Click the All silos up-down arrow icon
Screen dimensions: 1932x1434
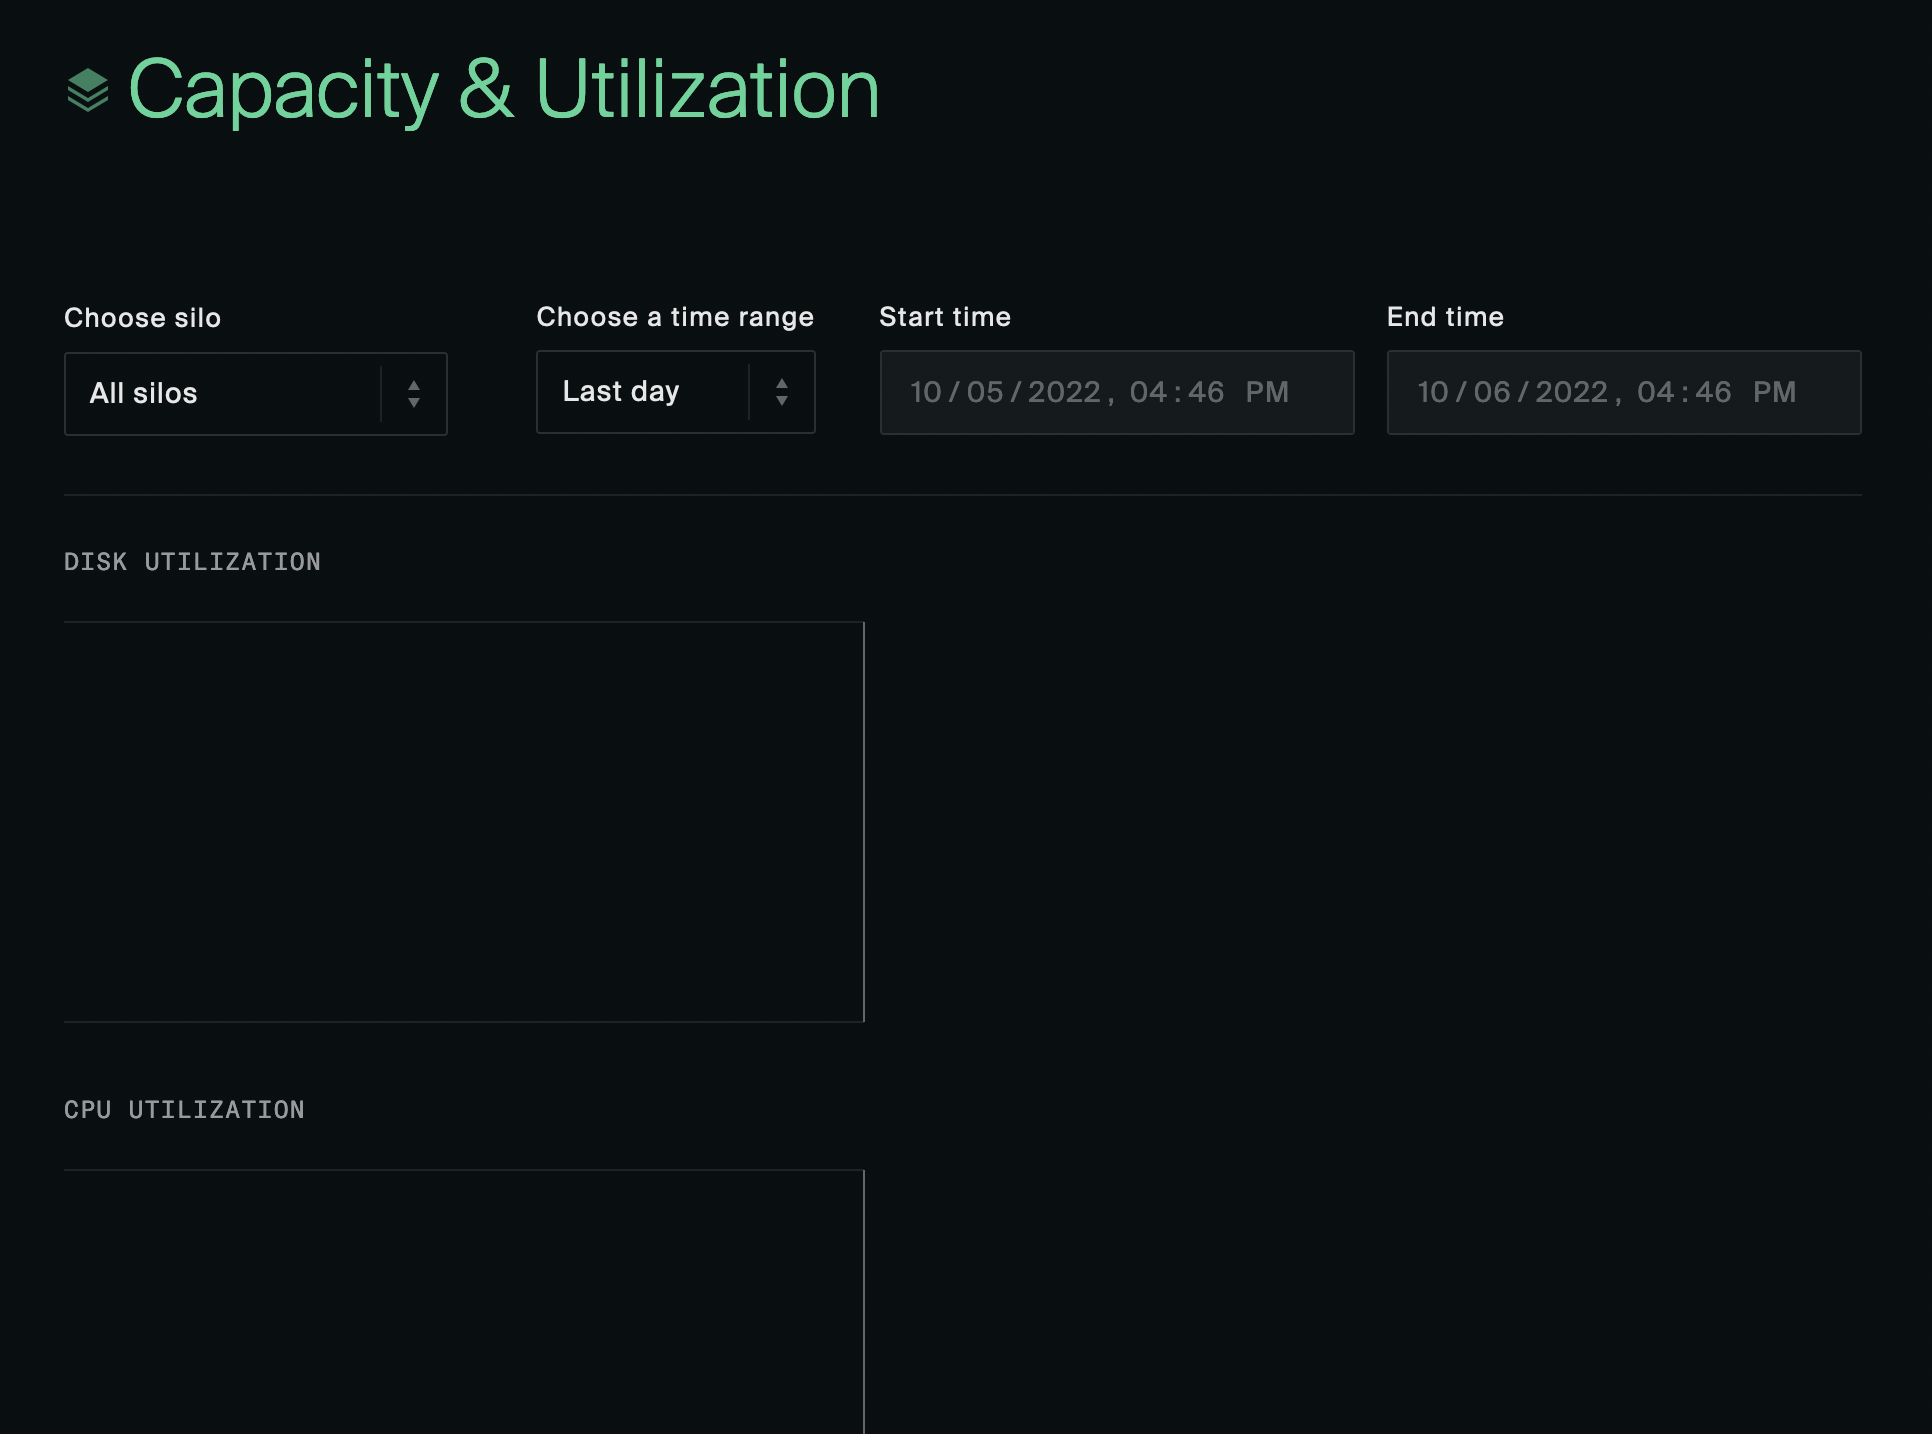(414, 394)
